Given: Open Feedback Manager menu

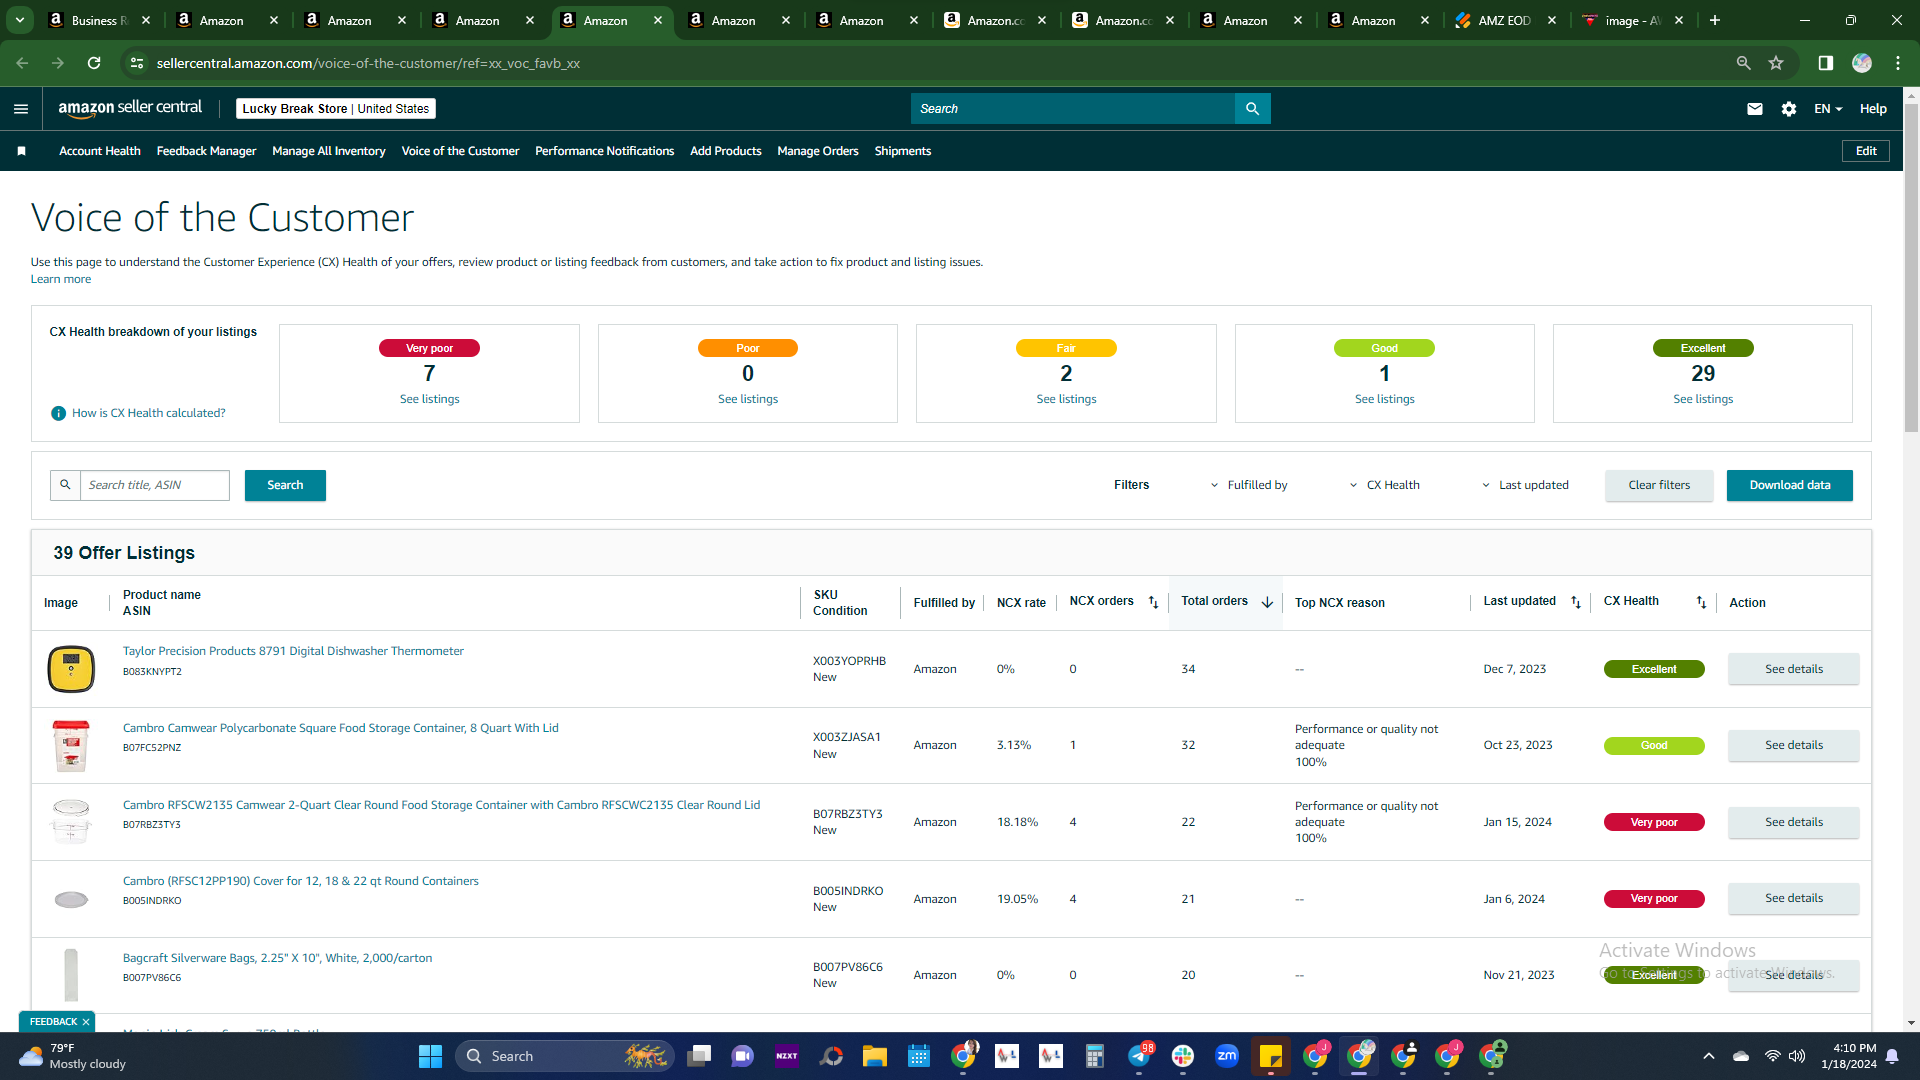Looking at the screenshot, I should point(206,151).
